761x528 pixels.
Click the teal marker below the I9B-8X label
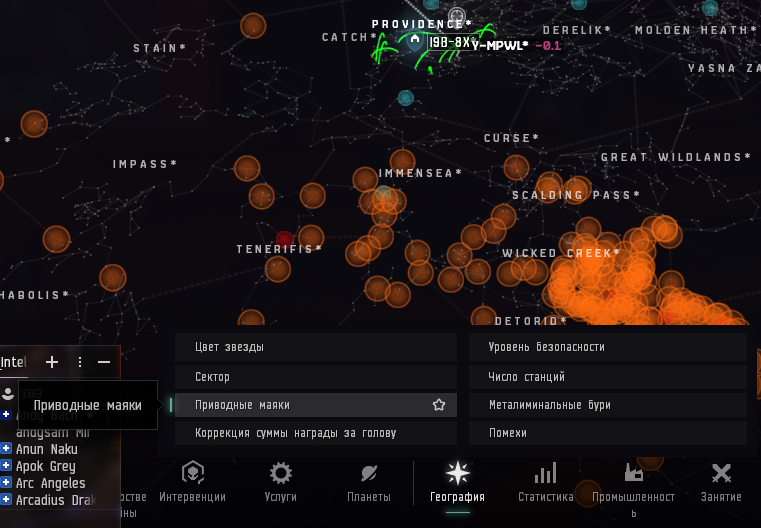pyautogui.click(x=406, y=98)
